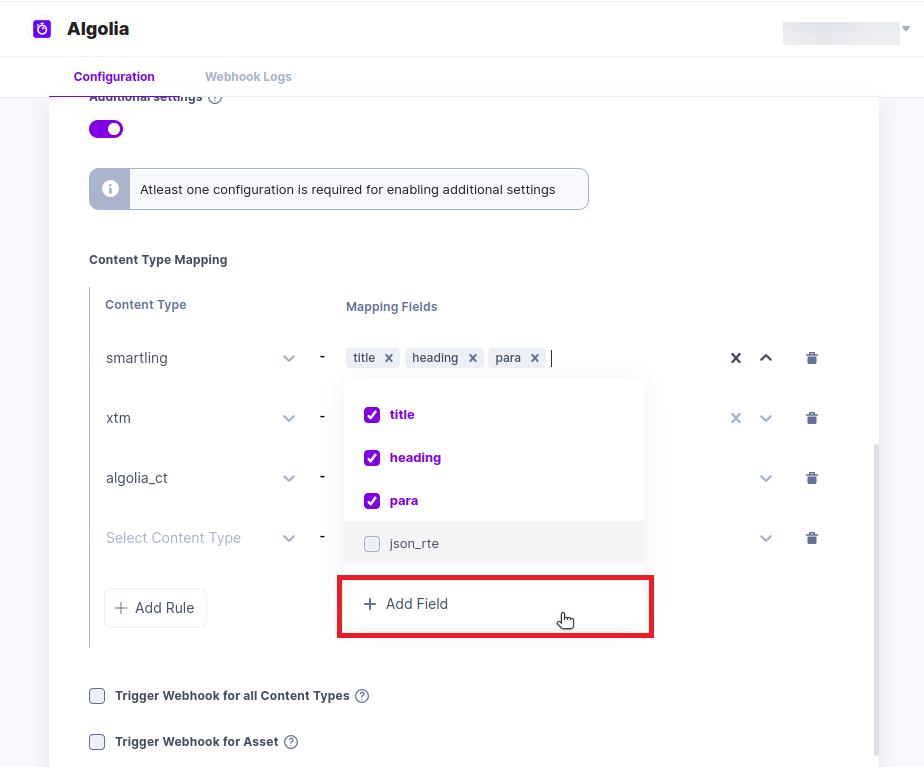The height and width of the screenshot is (767, 924).
Task: Open the Configuration tab
Action: pos(114,77)
